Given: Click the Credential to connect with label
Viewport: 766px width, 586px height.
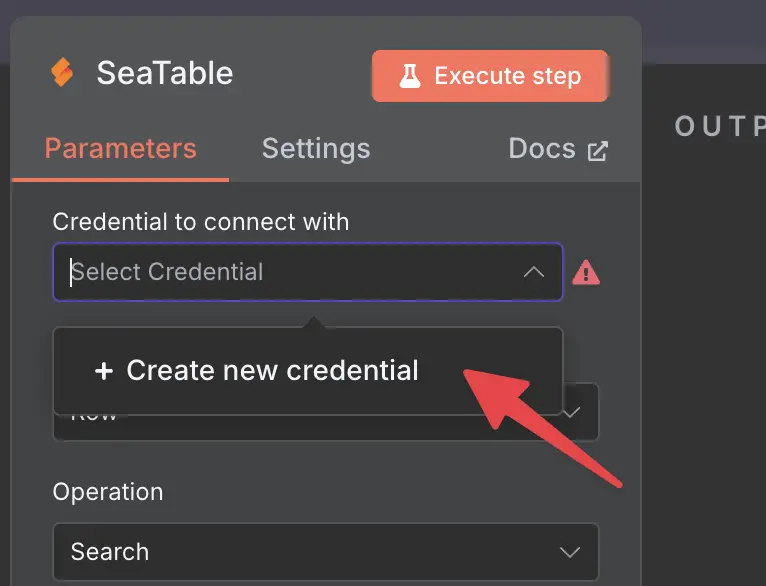Looking at the screenshot, I should [201, 222].
